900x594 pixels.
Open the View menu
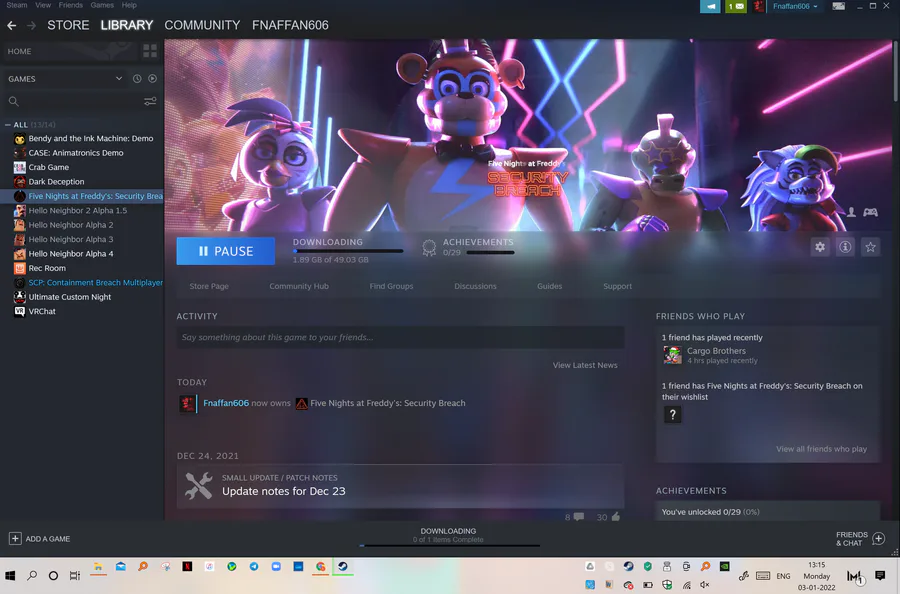coord(42,5)
